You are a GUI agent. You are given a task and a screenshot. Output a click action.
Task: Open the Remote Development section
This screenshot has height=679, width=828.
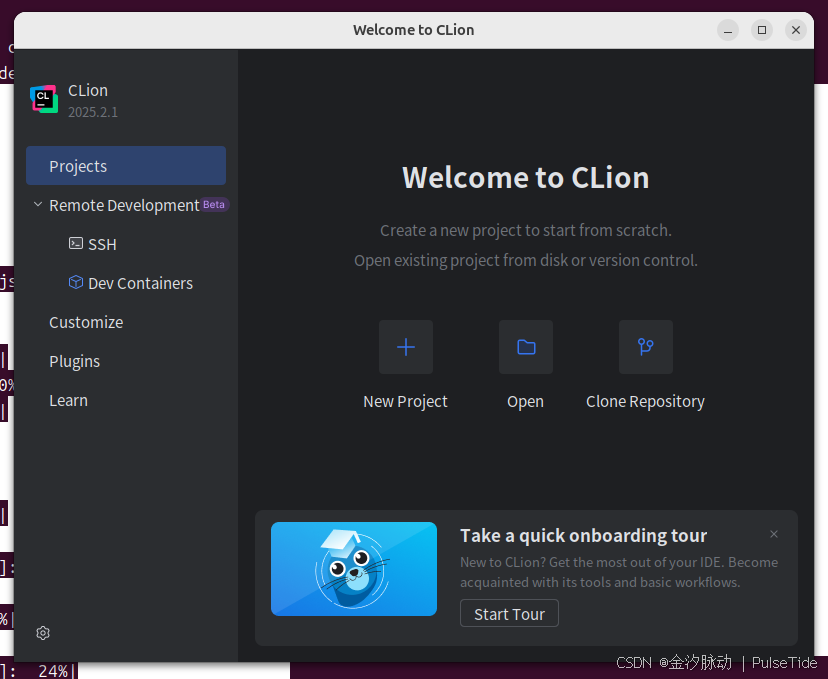[x=124, y=205]
